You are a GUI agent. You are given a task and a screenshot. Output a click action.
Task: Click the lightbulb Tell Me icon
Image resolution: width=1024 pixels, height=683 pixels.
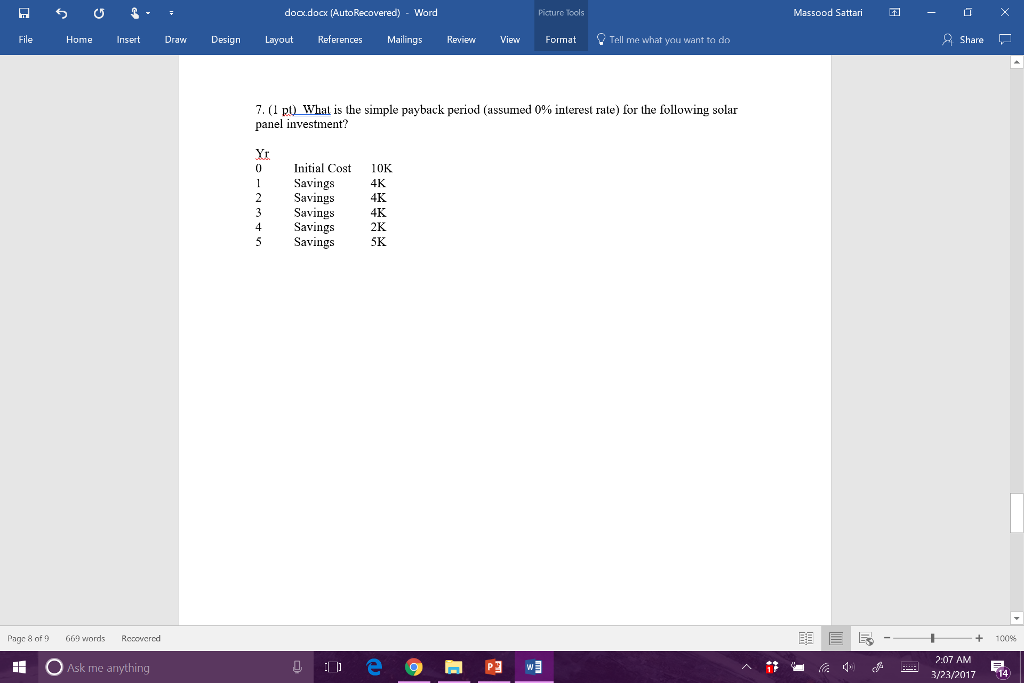tap(601, 39)
